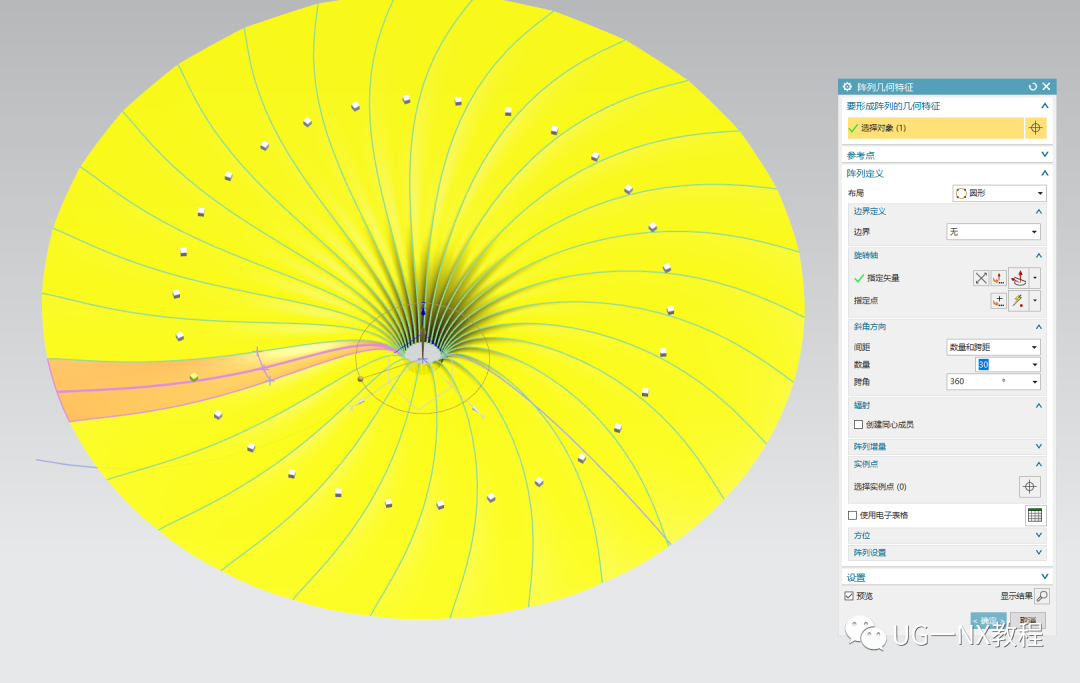
Task: Expand the 阵列设置 section
Action: tap(1039, 552)
